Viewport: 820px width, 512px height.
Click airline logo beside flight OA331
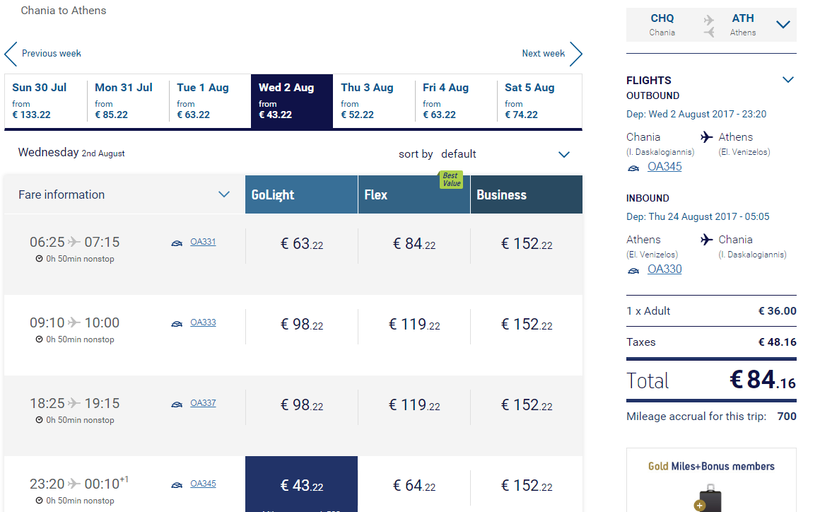177,242
